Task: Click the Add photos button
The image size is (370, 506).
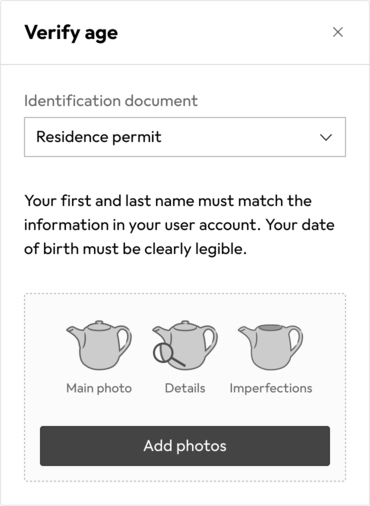Action: click(185, 446)
